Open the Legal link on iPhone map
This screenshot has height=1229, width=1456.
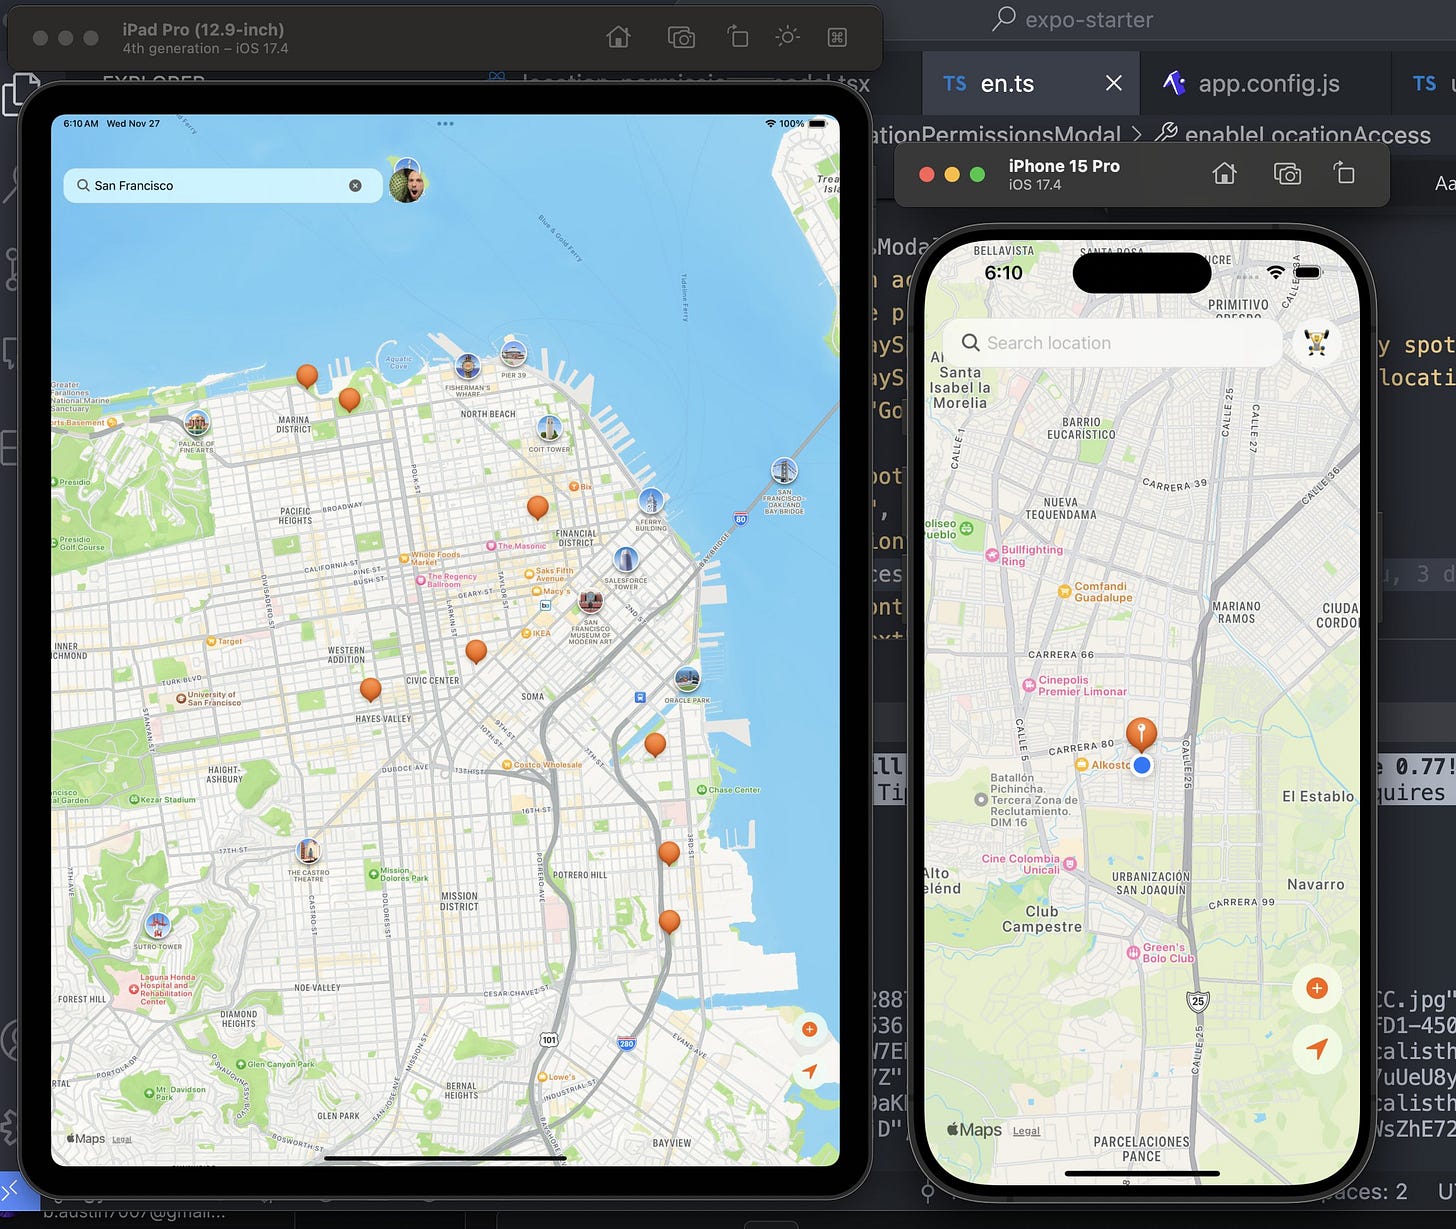(1026, 1131)
